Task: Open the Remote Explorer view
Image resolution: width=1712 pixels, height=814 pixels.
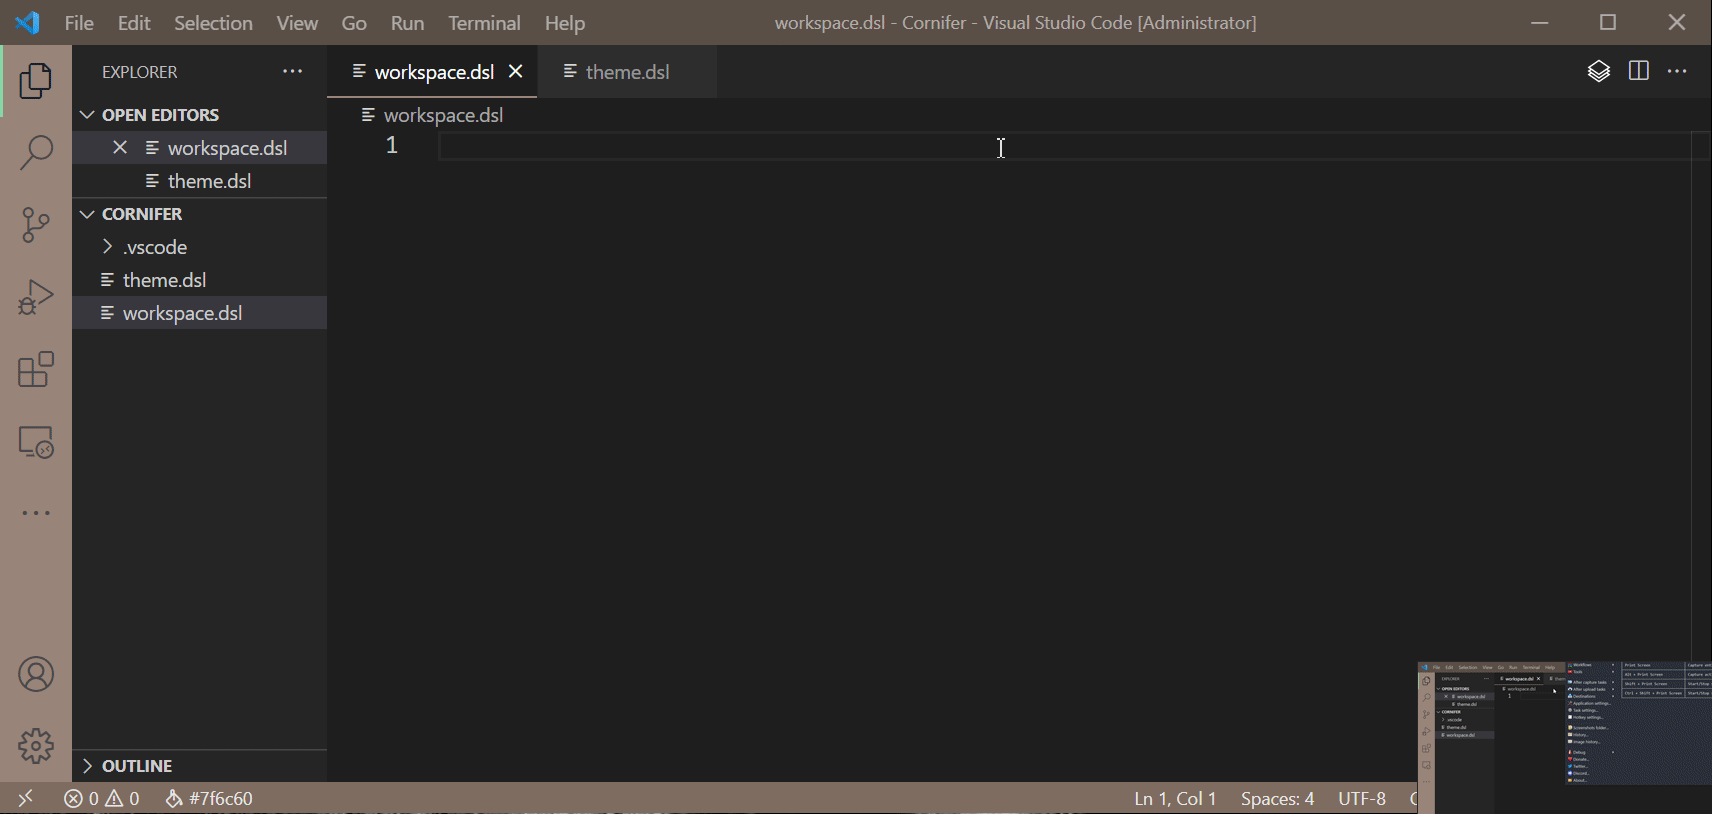Action: [36, 442]
